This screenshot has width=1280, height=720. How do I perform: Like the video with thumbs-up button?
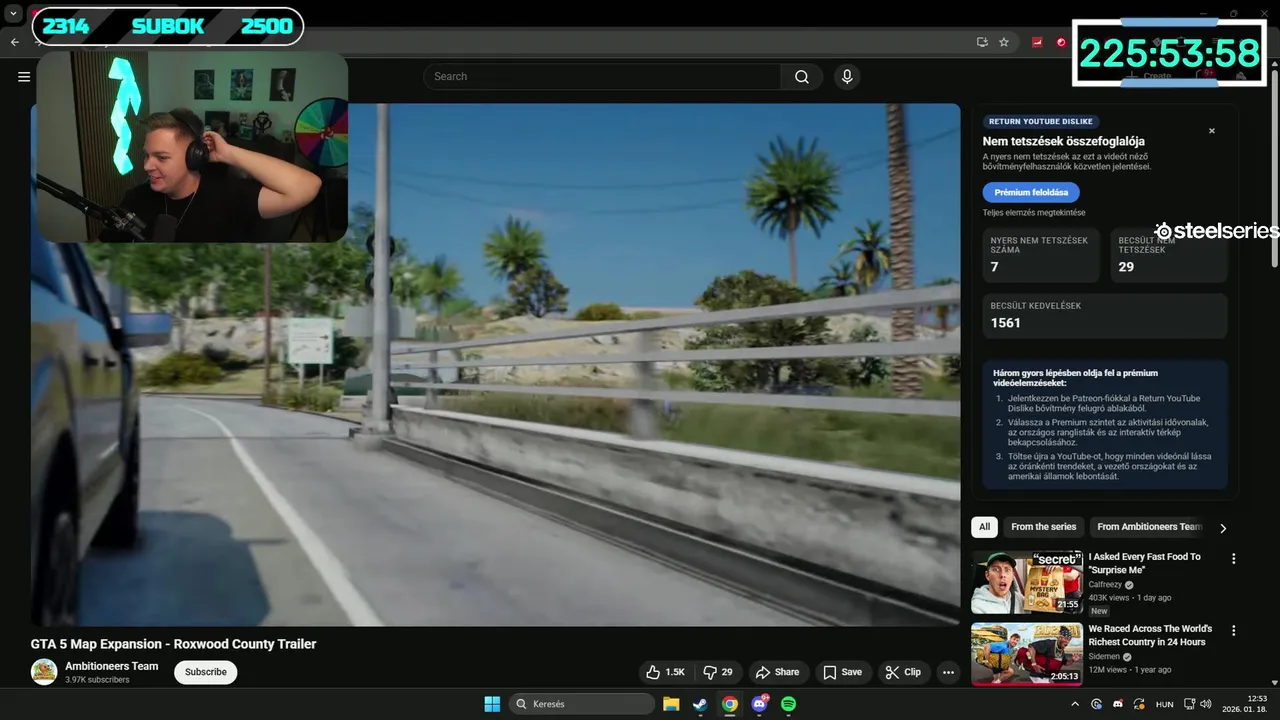[x=666, y=672]
